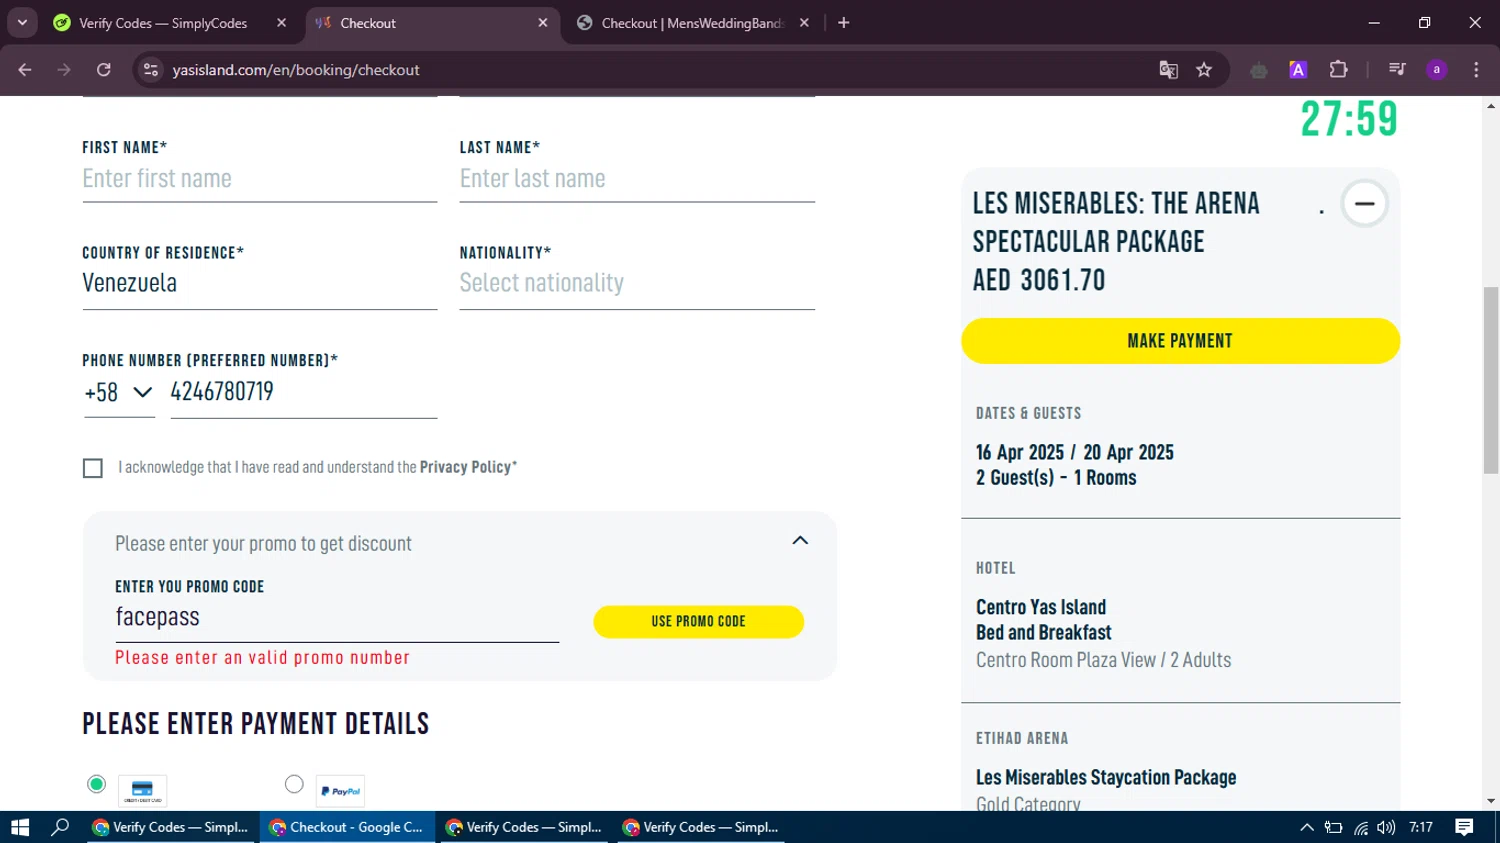Open the network Wi-Fi tray icon
Screen dimensions: 1500x843
[x=1360, y=827]
